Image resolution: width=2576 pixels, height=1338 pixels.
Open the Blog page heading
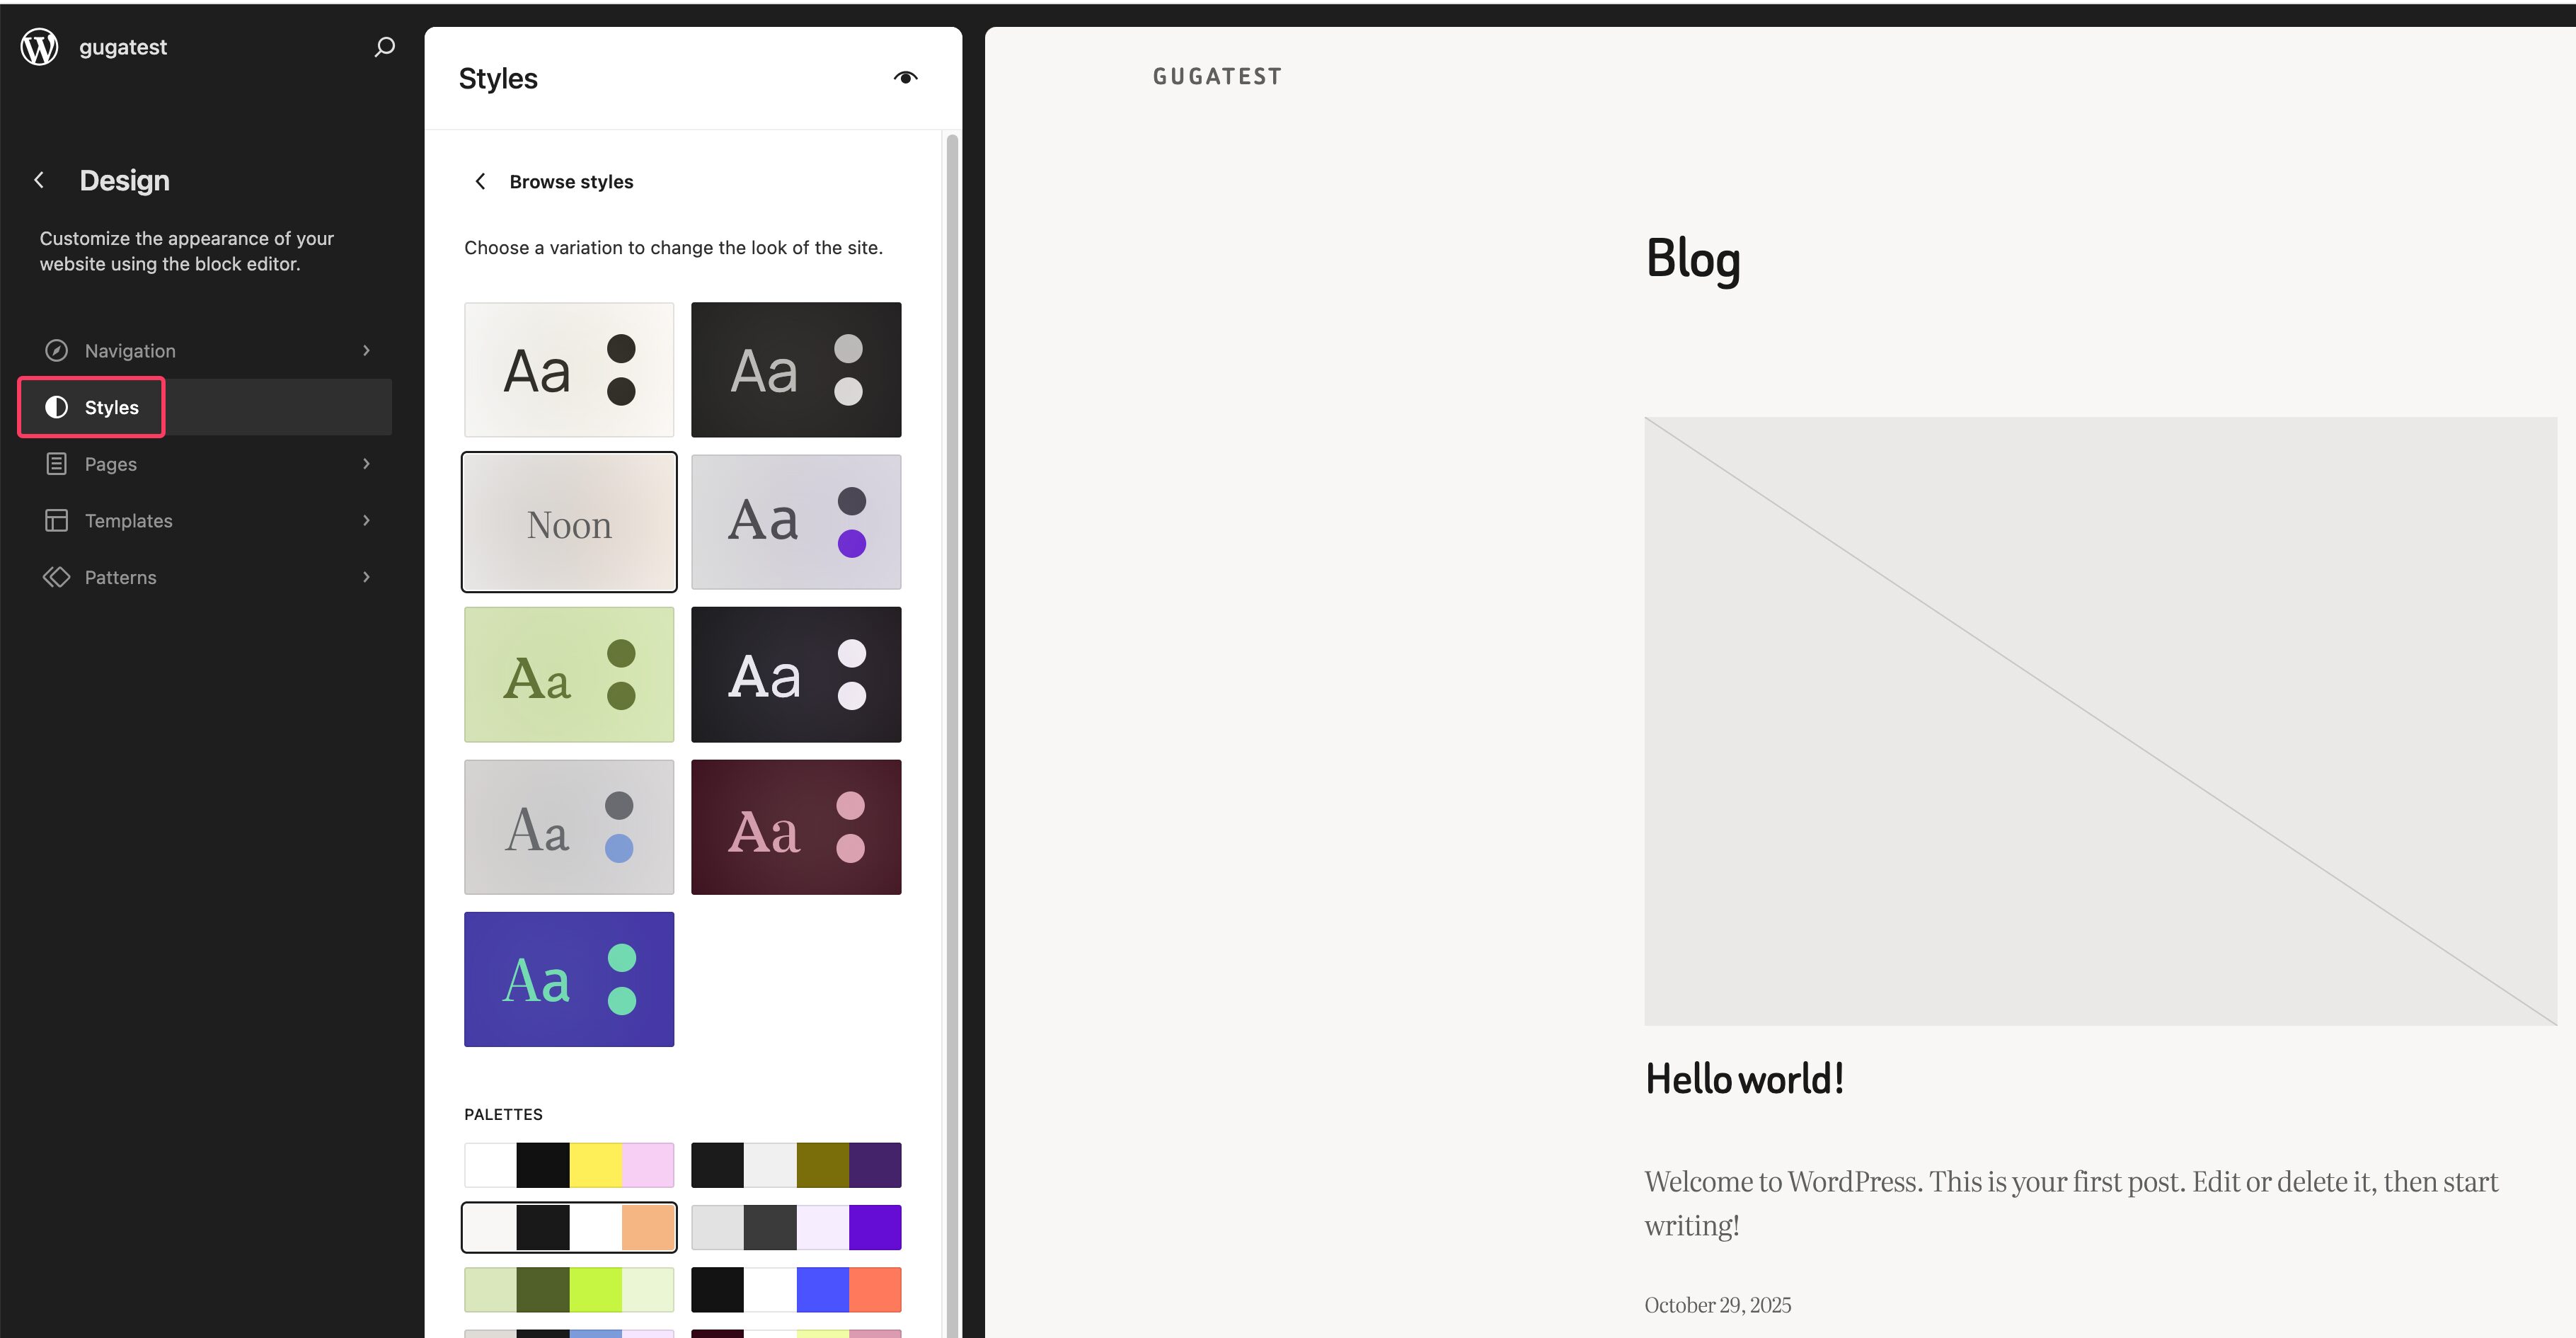(1691, 259)
